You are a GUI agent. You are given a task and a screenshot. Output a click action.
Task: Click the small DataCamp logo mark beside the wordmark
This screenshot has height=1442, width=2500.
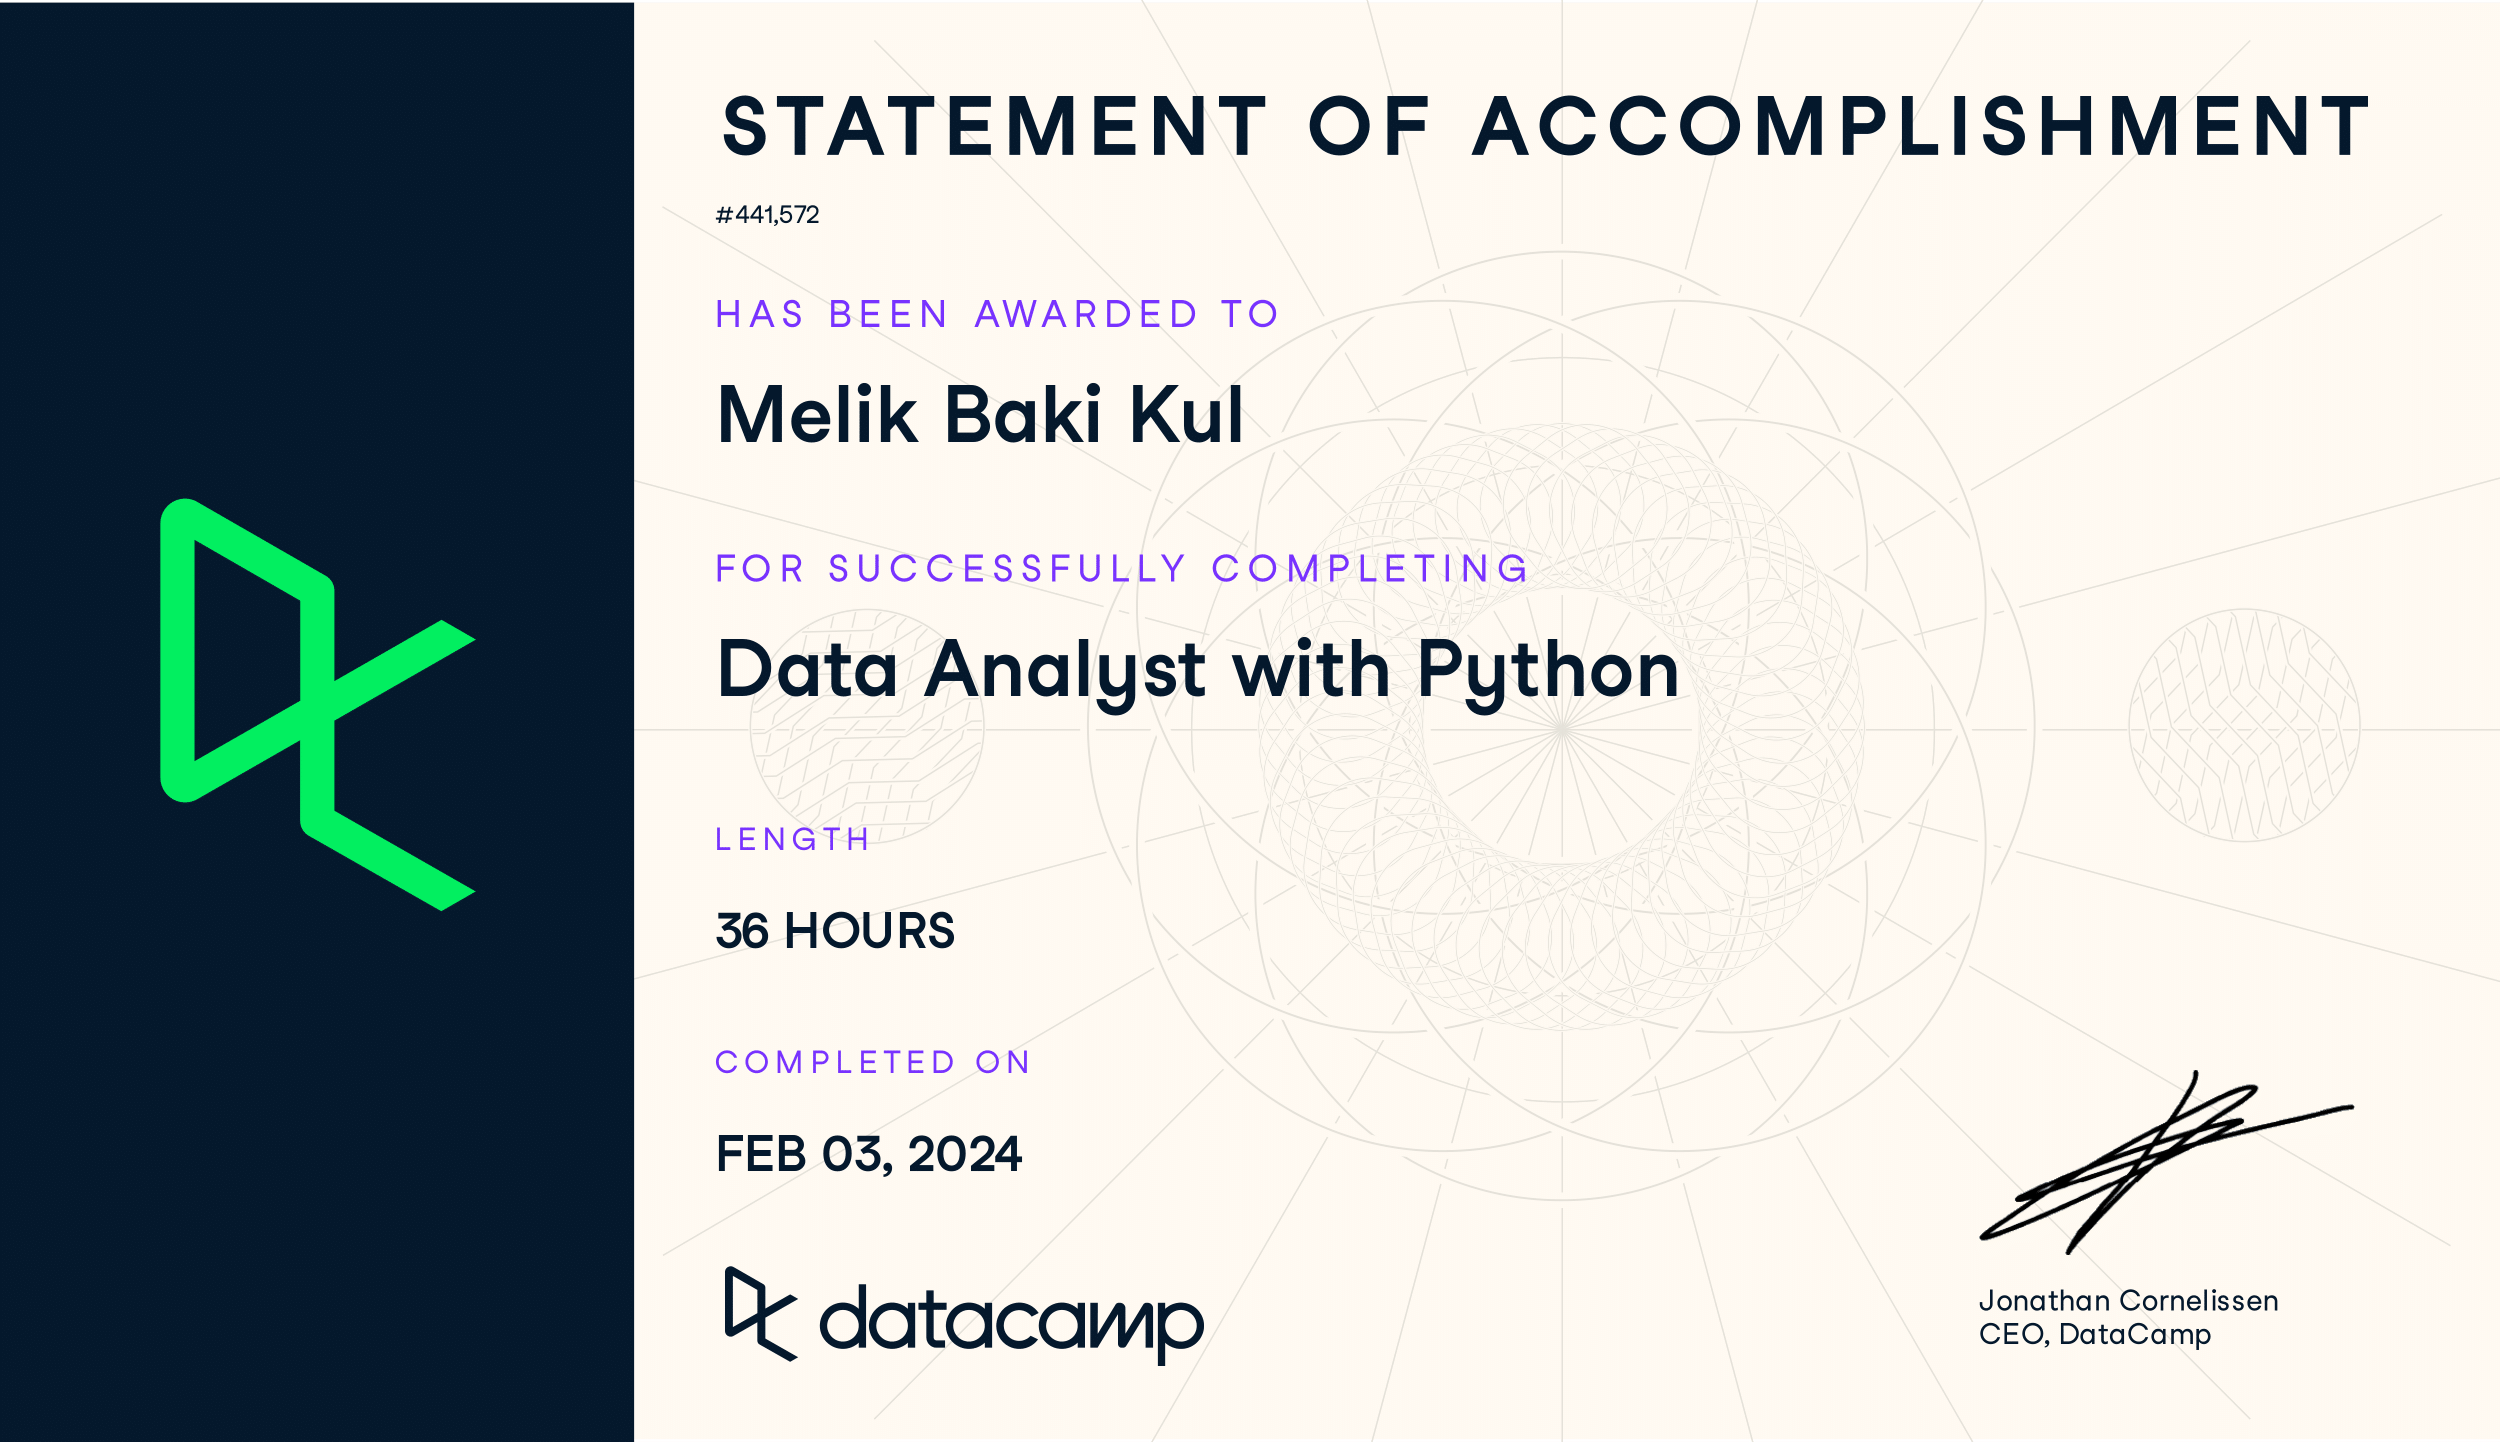(x=760, y=1313)
